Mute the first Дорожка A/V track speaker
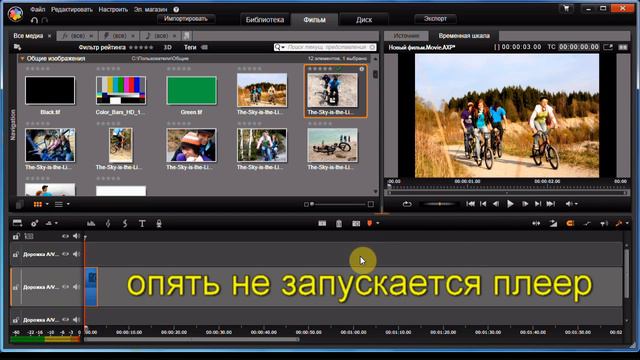This screenshot has height=360, width=640. pyautogui.click(x=76, y=254)
